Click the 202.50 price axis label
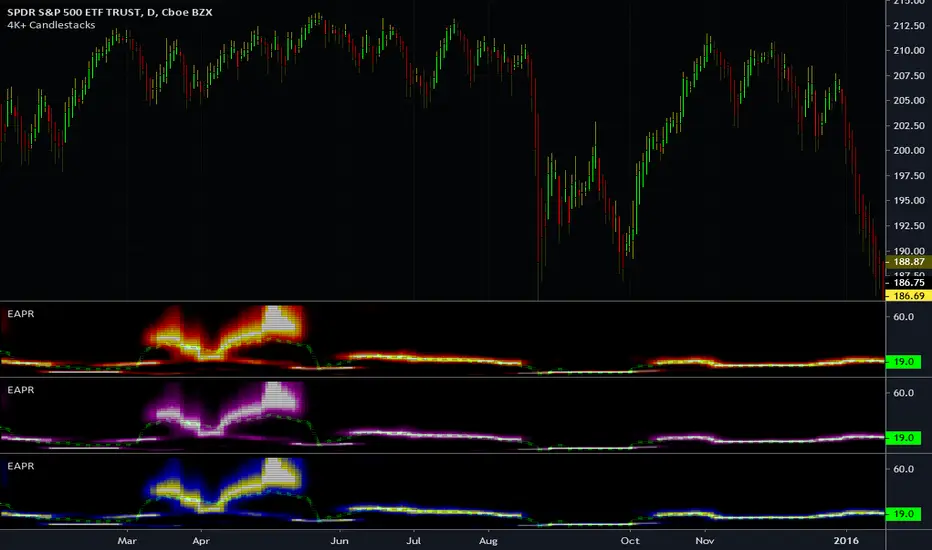 [909, 125]
